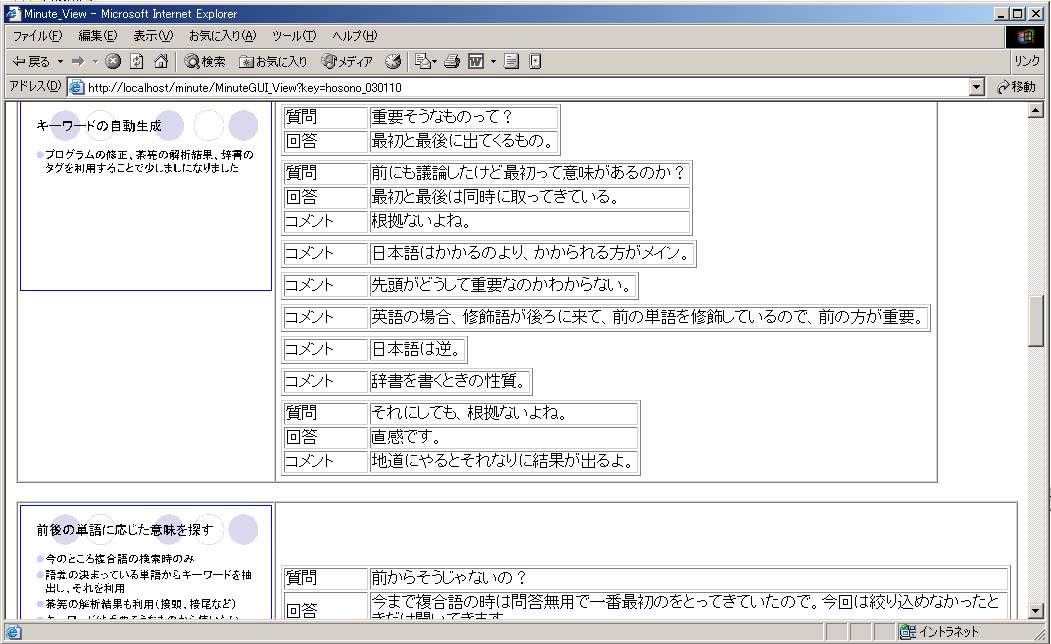Screen dimensions: 1051x644
Task: Open the Help (ヘルプ) menu
Action: 355,36
